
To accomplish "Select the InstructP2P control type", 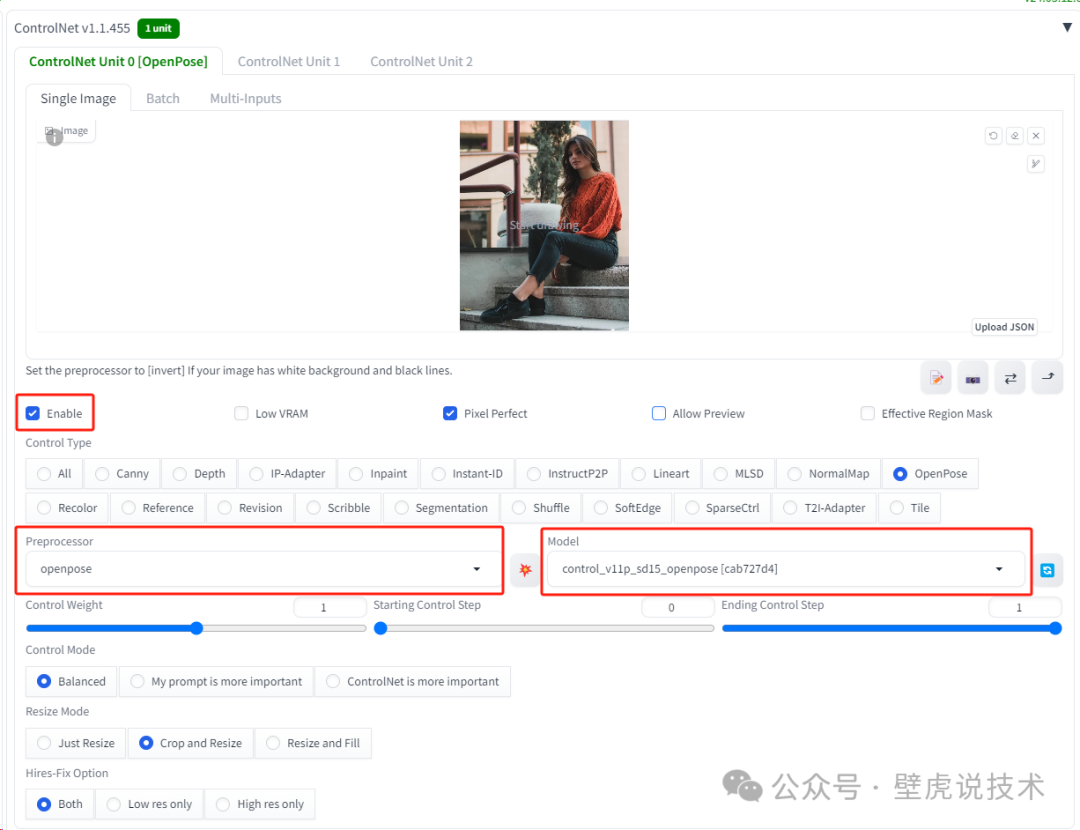I will pyautogui.click(x=568, y=474).
